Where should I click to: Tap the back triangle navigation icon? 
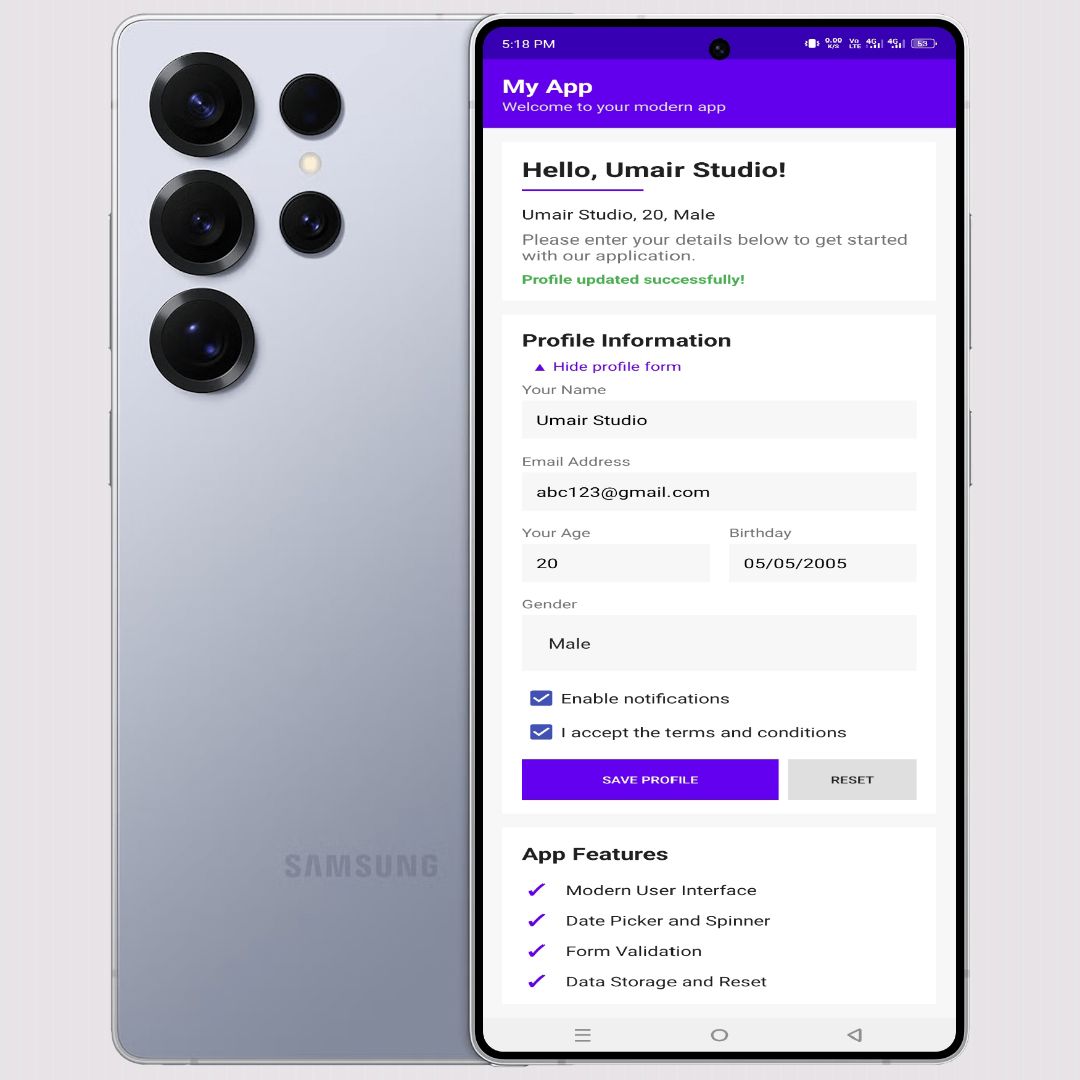coord(855,1035)
